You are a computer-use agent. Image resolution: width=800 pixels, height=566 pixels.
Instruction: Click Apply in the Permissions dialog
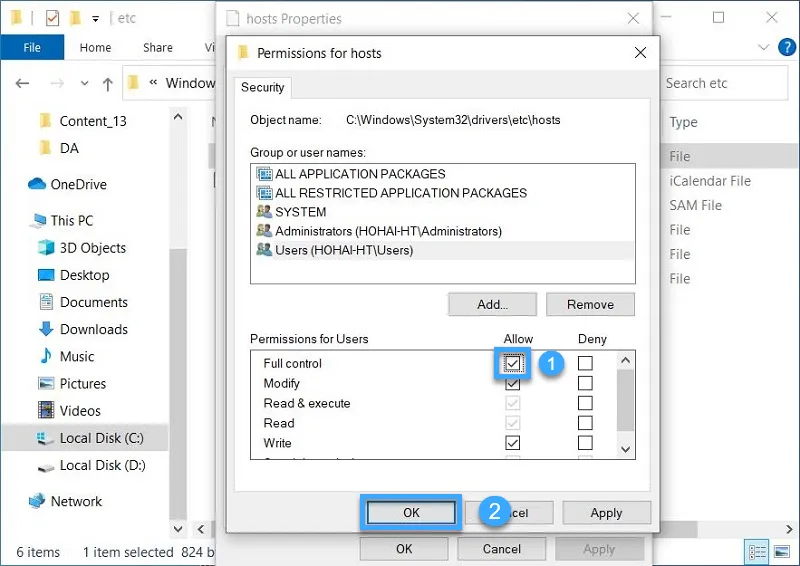pyautogui.click(x=606, y=512)
